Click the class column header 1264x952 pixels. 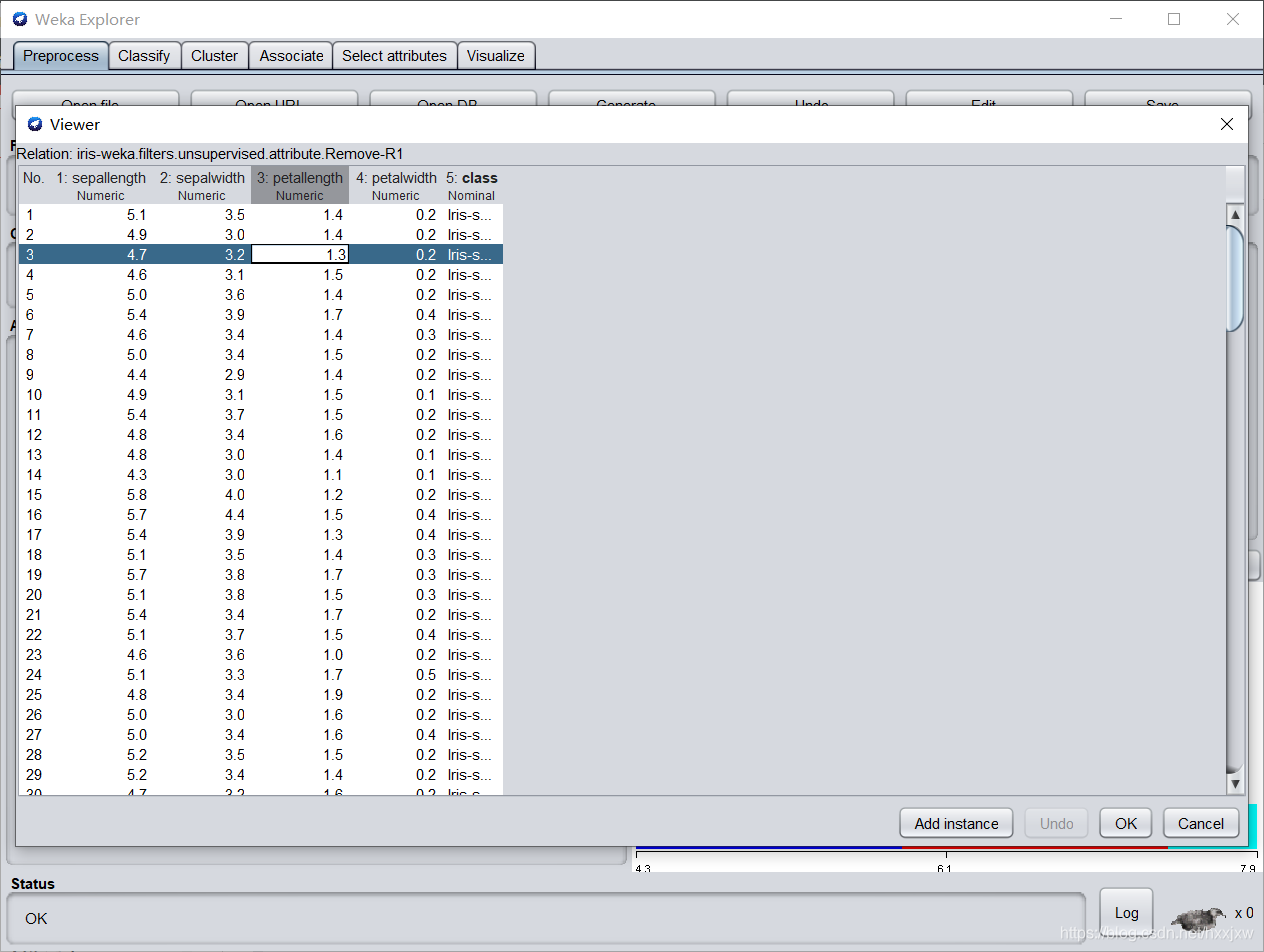(472, 186)
